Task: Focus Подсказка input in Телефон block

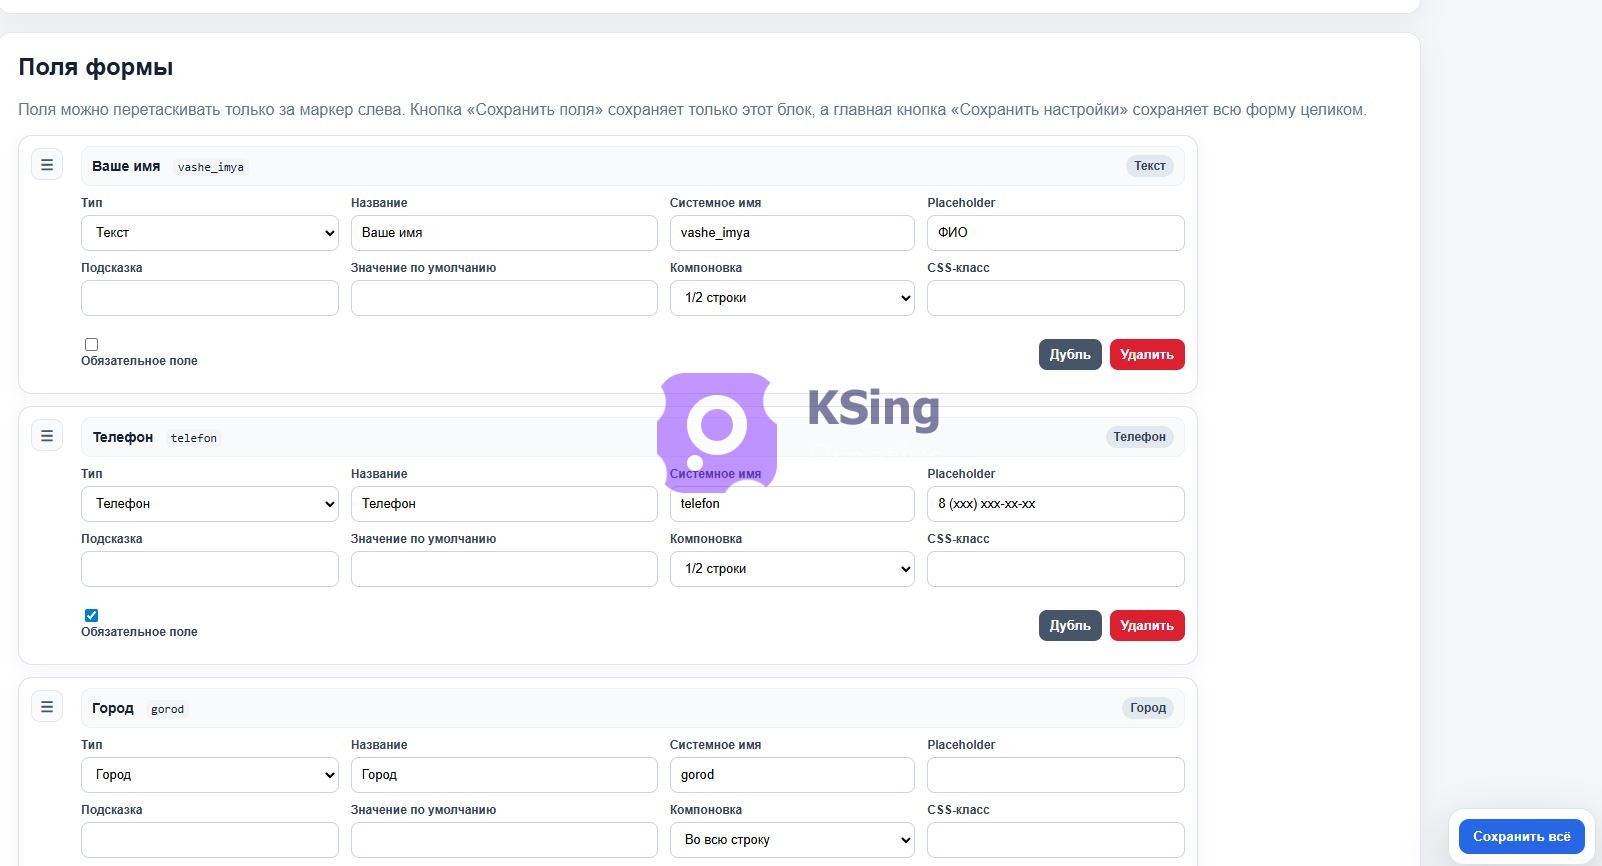Action: 210,569
